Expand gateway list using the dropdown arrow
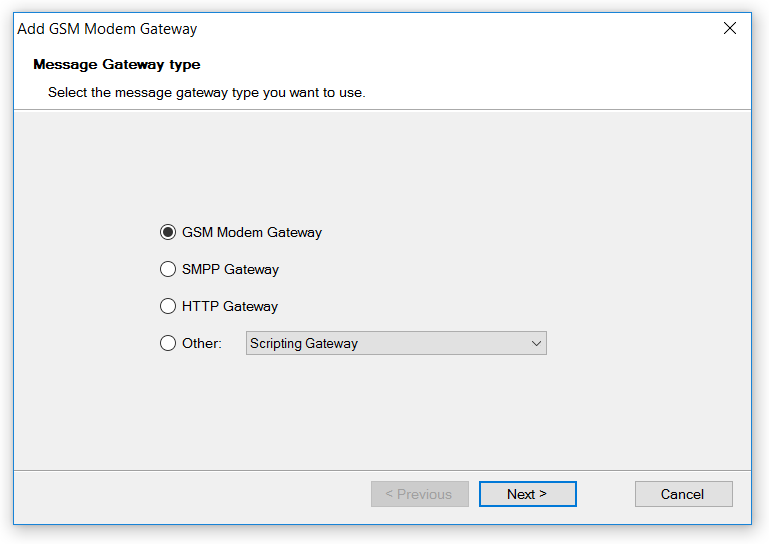Viewport: 769px width, 544px height. pyautogui.click(x=537, y=343)
